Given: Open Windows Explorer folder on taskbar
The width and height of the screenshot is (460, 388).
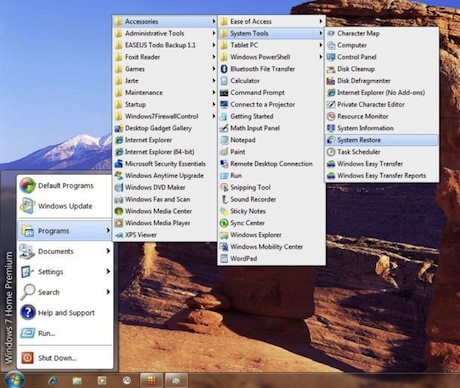Looking at the screenshot, I should click(x=77, y=380).
